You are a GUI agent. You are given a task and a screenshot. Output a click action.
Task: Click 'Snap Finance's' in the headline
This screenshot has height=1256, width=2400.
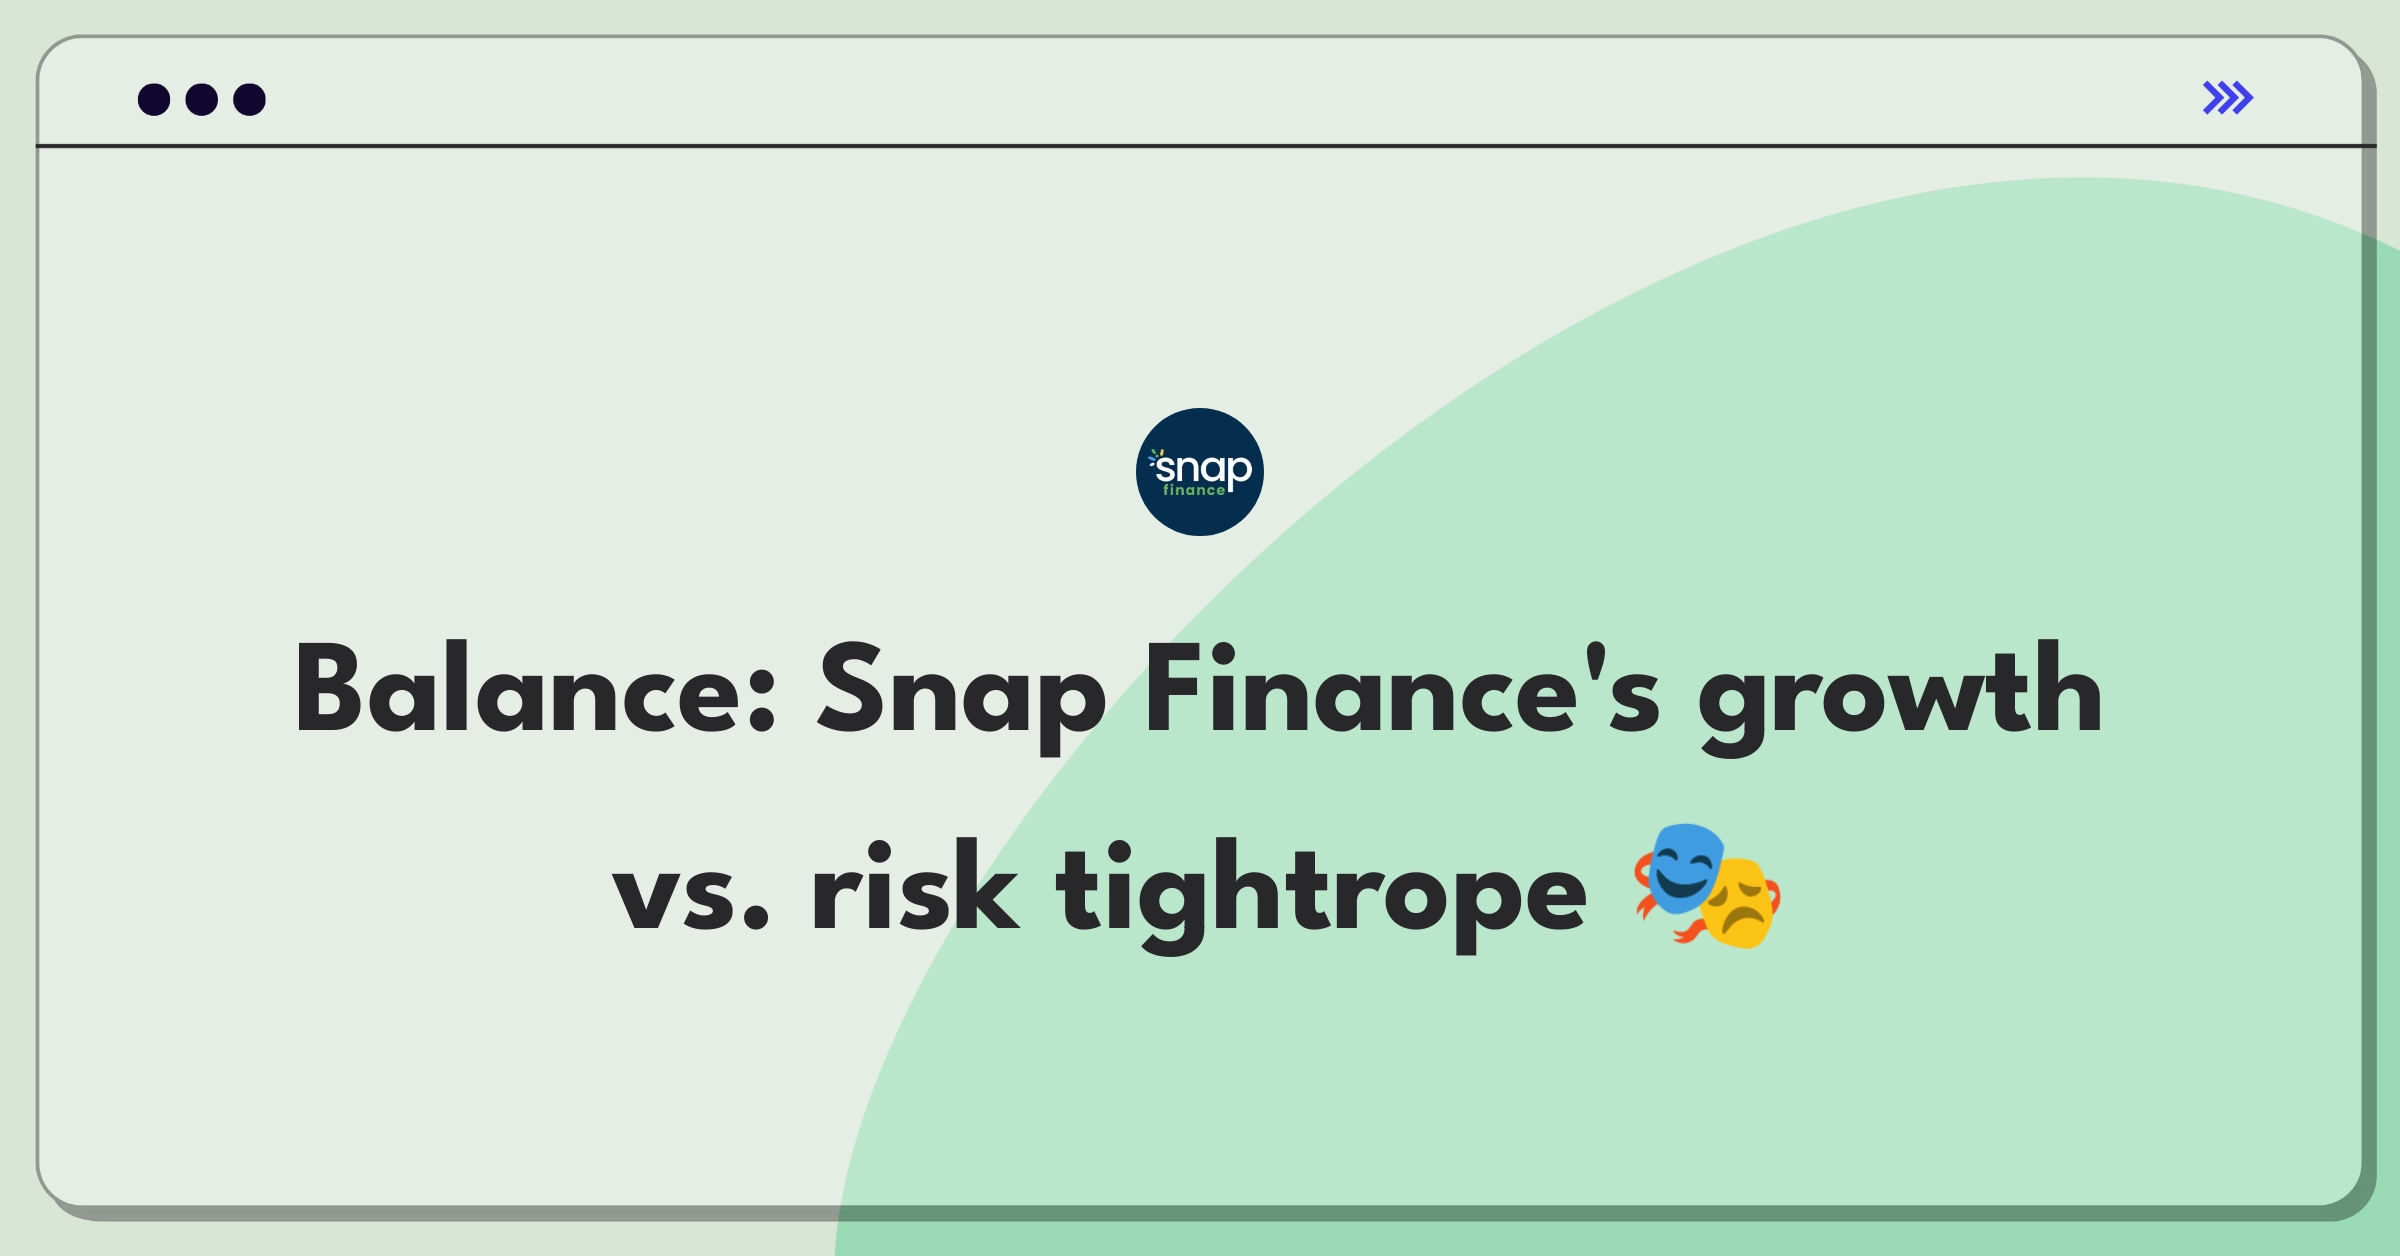1238,696
